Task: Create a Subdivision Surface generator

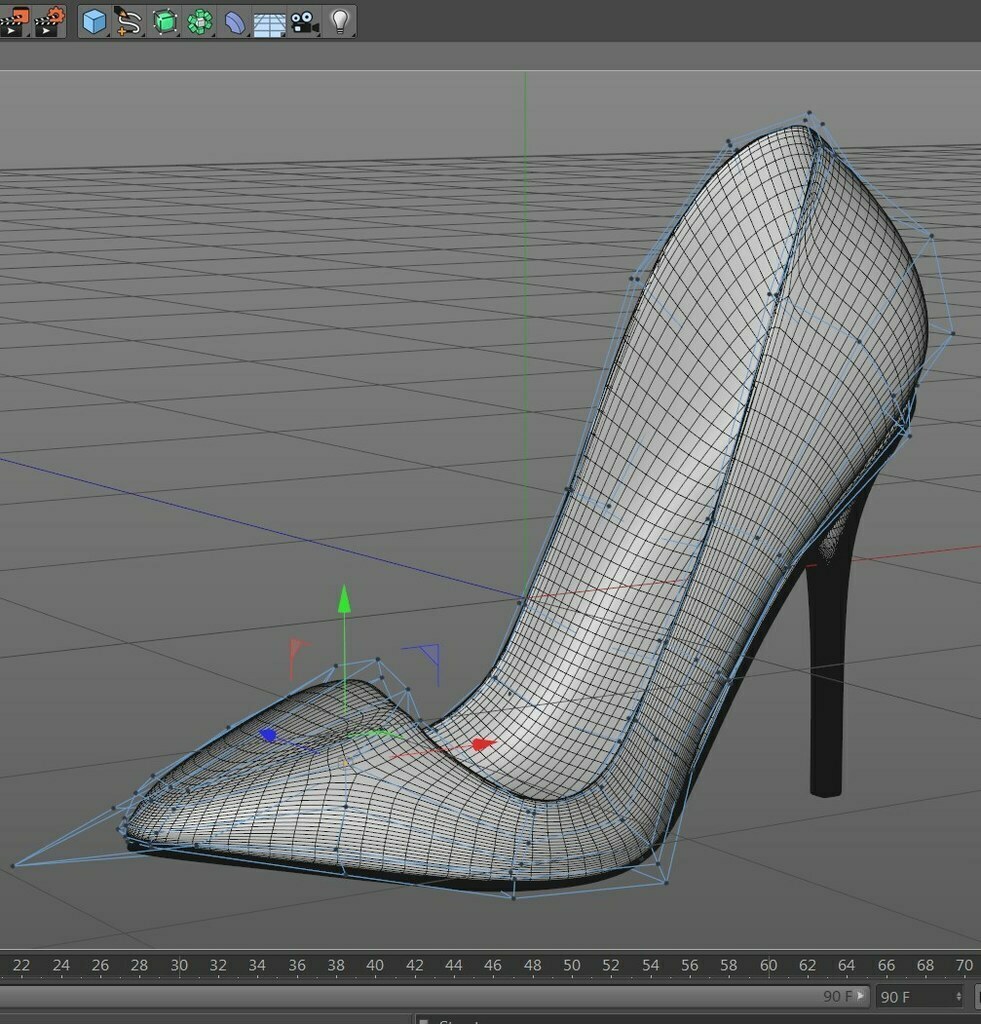Action: 163,22
